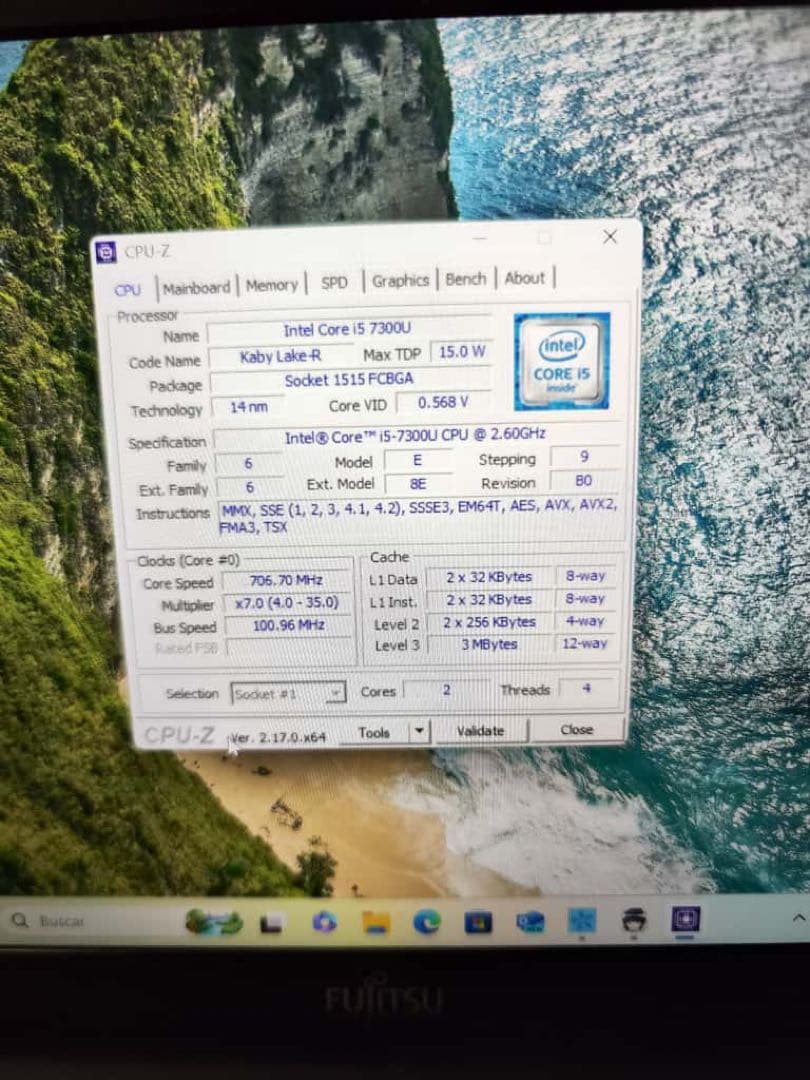The width and height of the screenshot is (810, 1080).
Task: Click the Close button at bottom
Action: [577, 729]
